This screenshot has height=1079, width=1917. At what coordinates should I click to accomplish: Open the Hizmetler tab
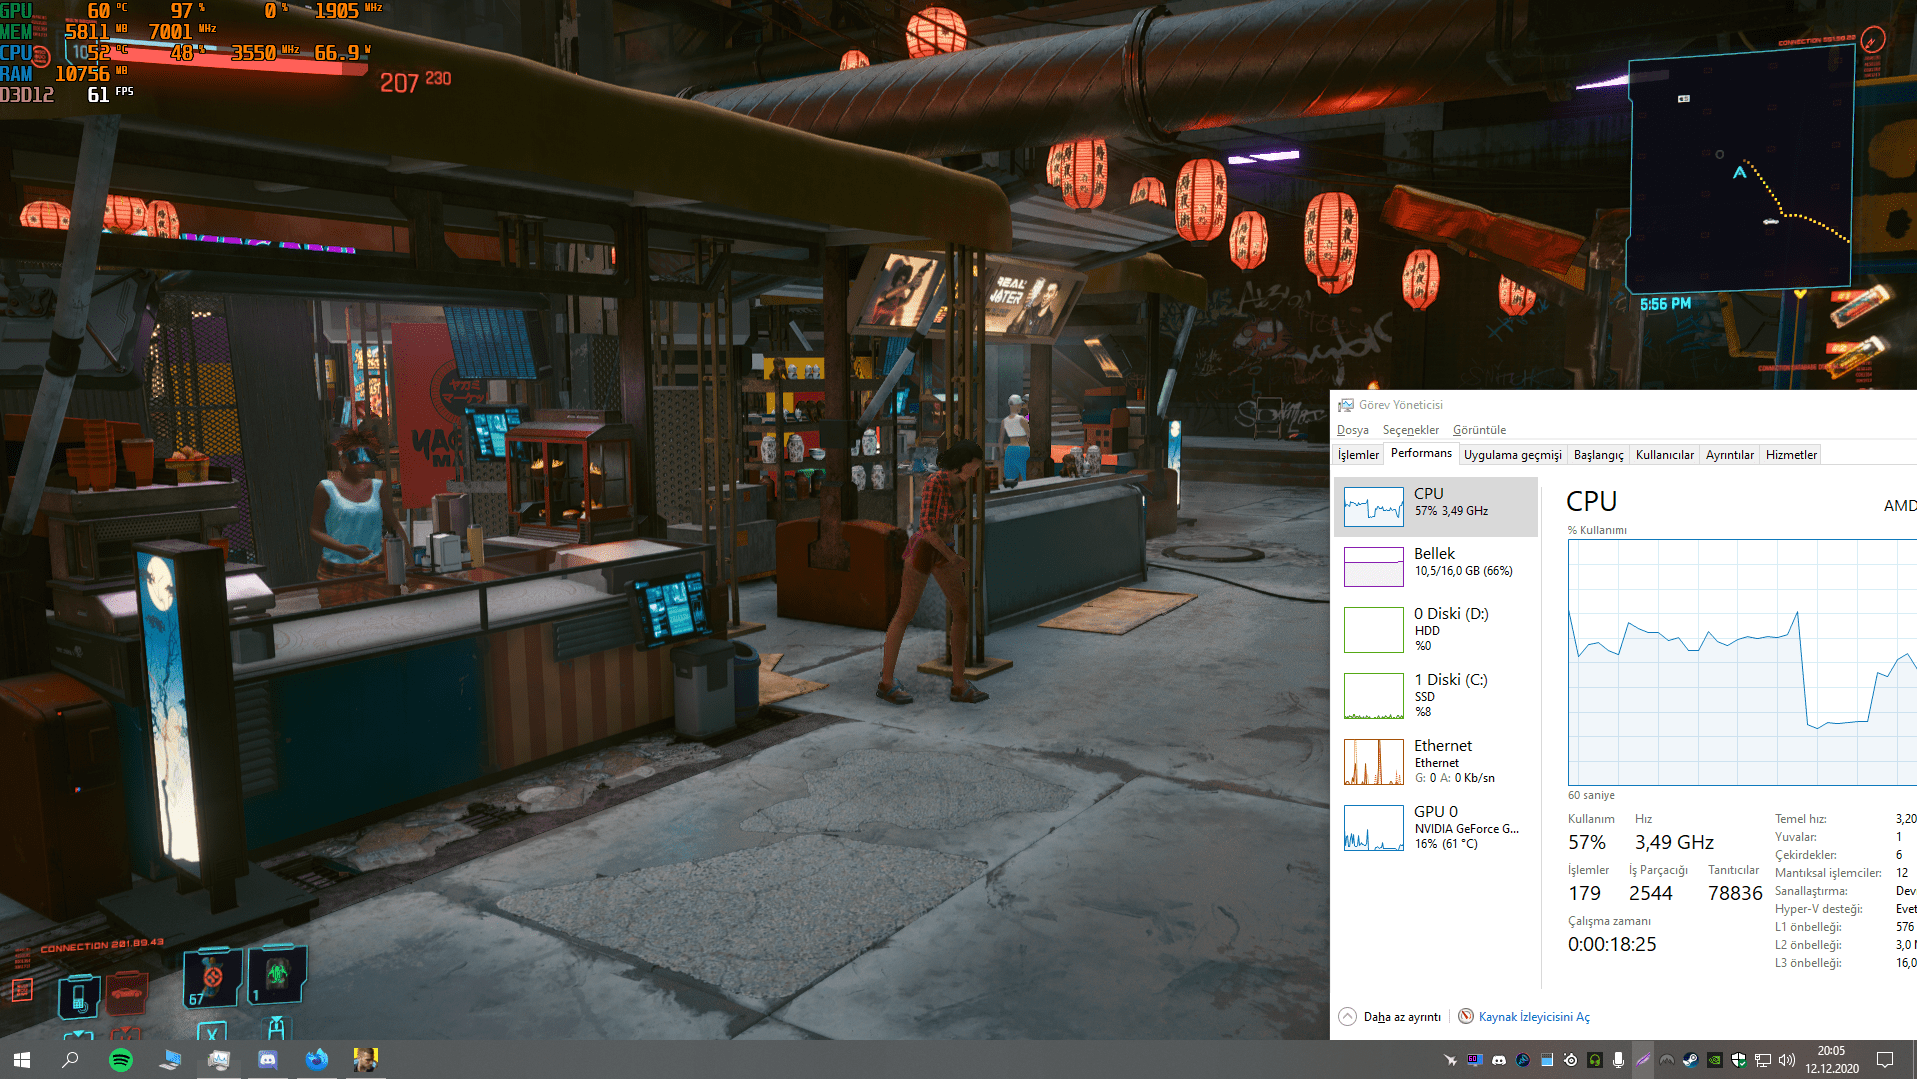pyautogui.click(x=1791, y=455)
